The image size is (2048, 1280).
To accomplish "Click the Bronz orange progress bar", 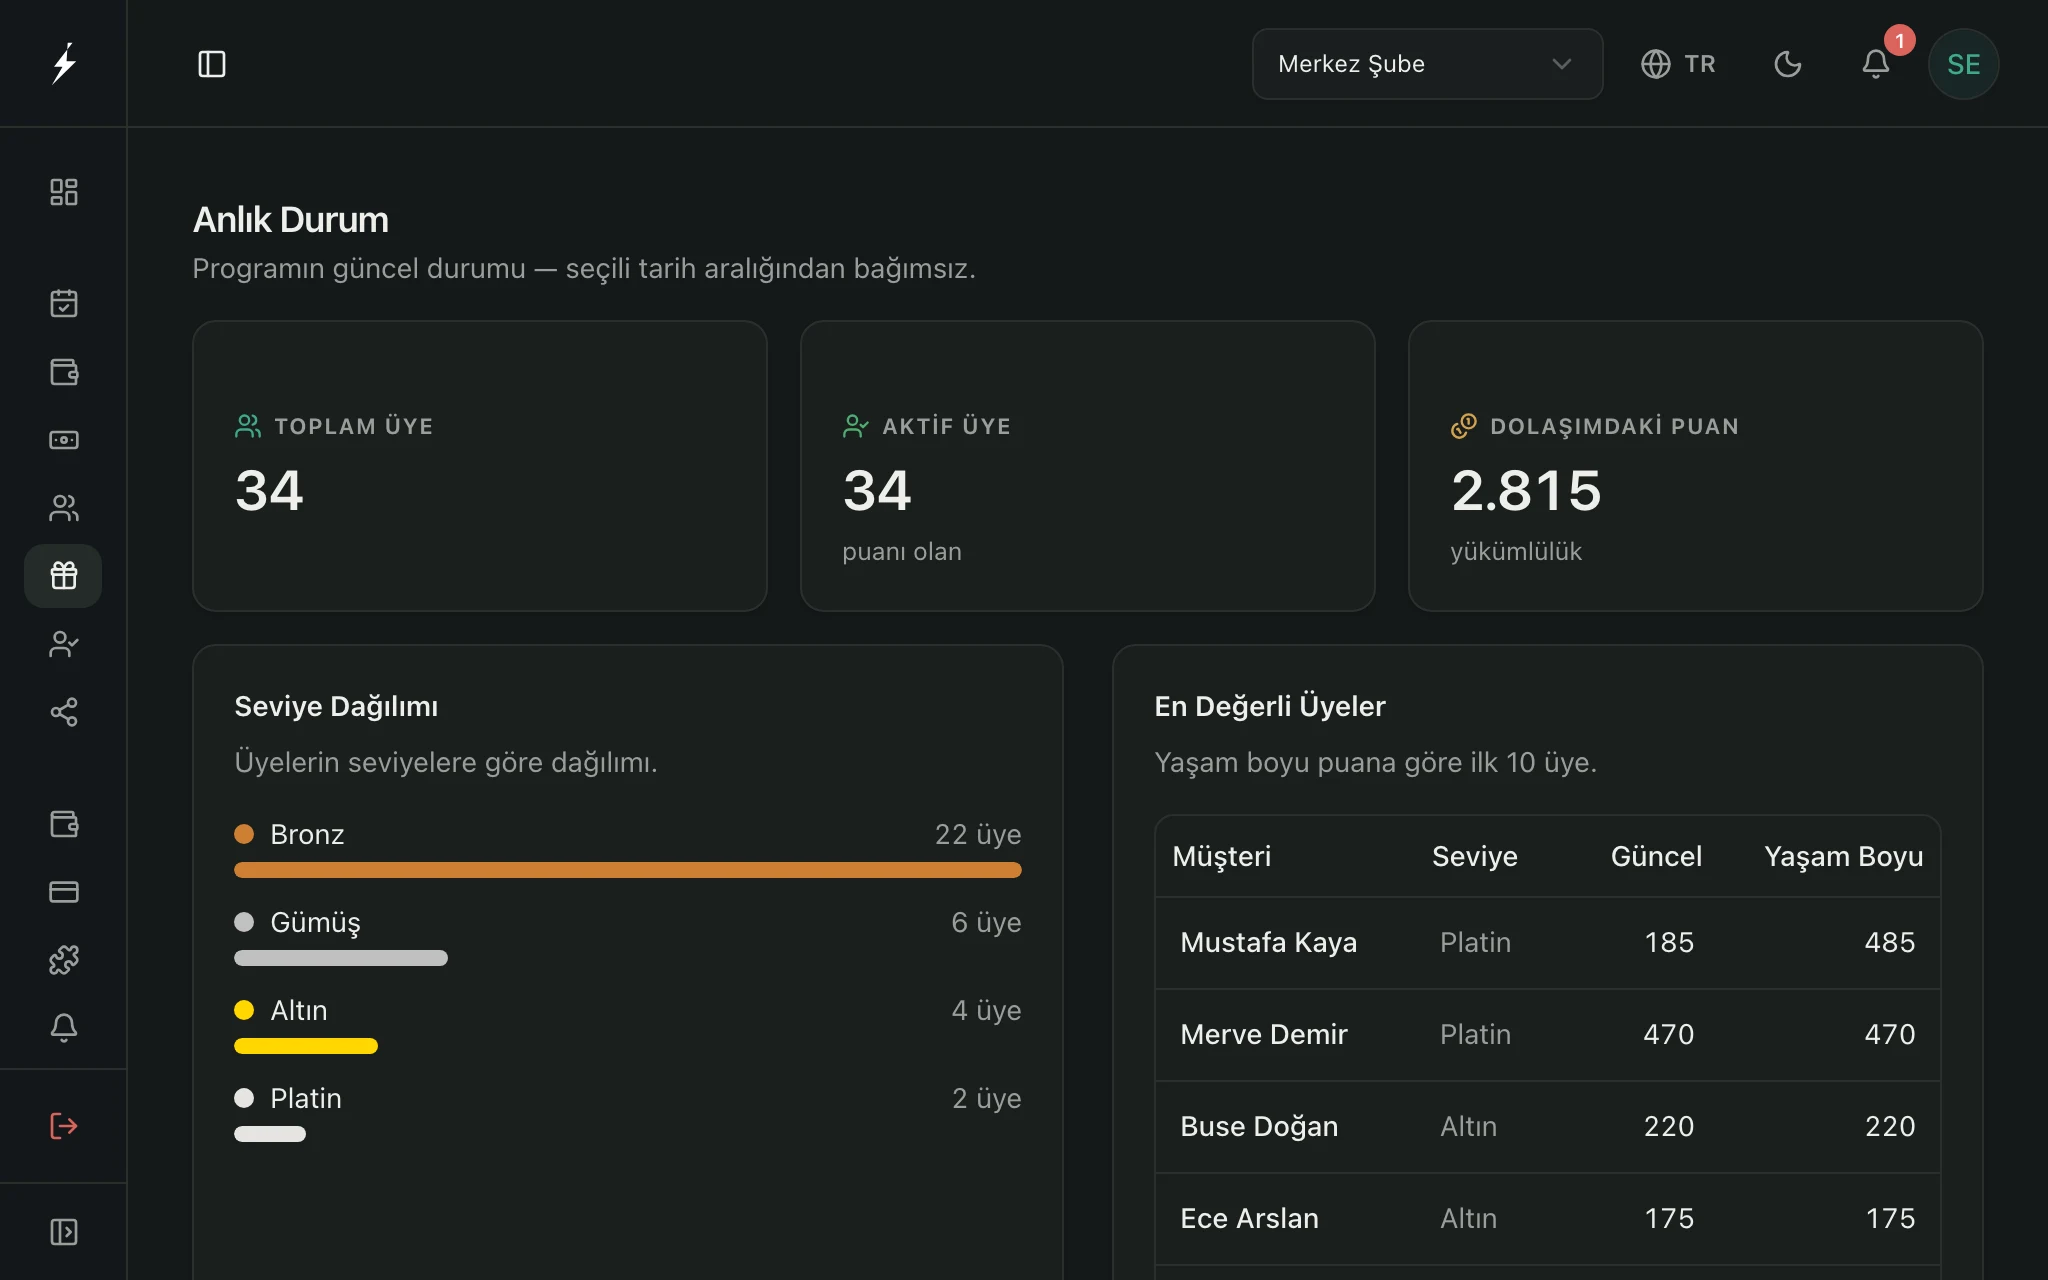I will click(x=628, y=870).
